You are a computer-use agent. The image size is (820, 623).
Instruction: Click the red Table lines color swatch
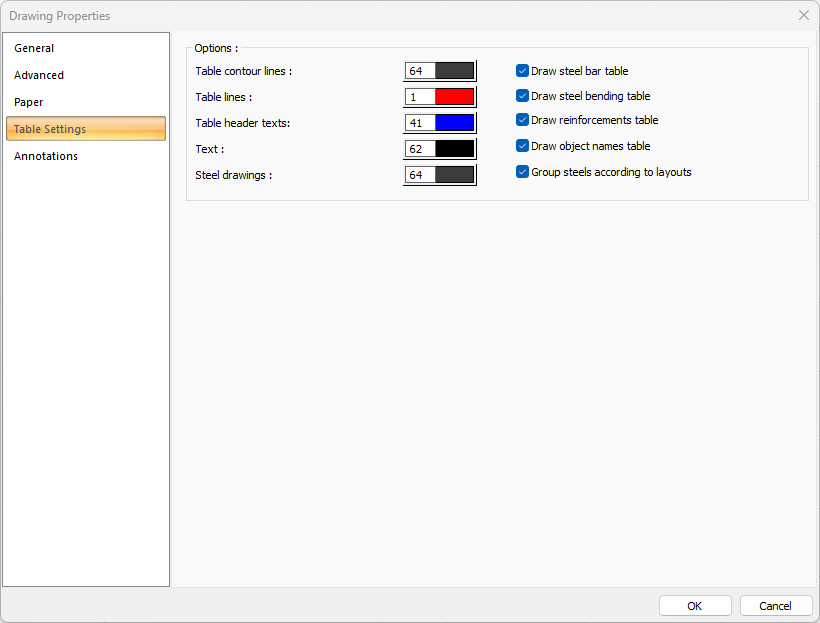[x=454, y=97]
